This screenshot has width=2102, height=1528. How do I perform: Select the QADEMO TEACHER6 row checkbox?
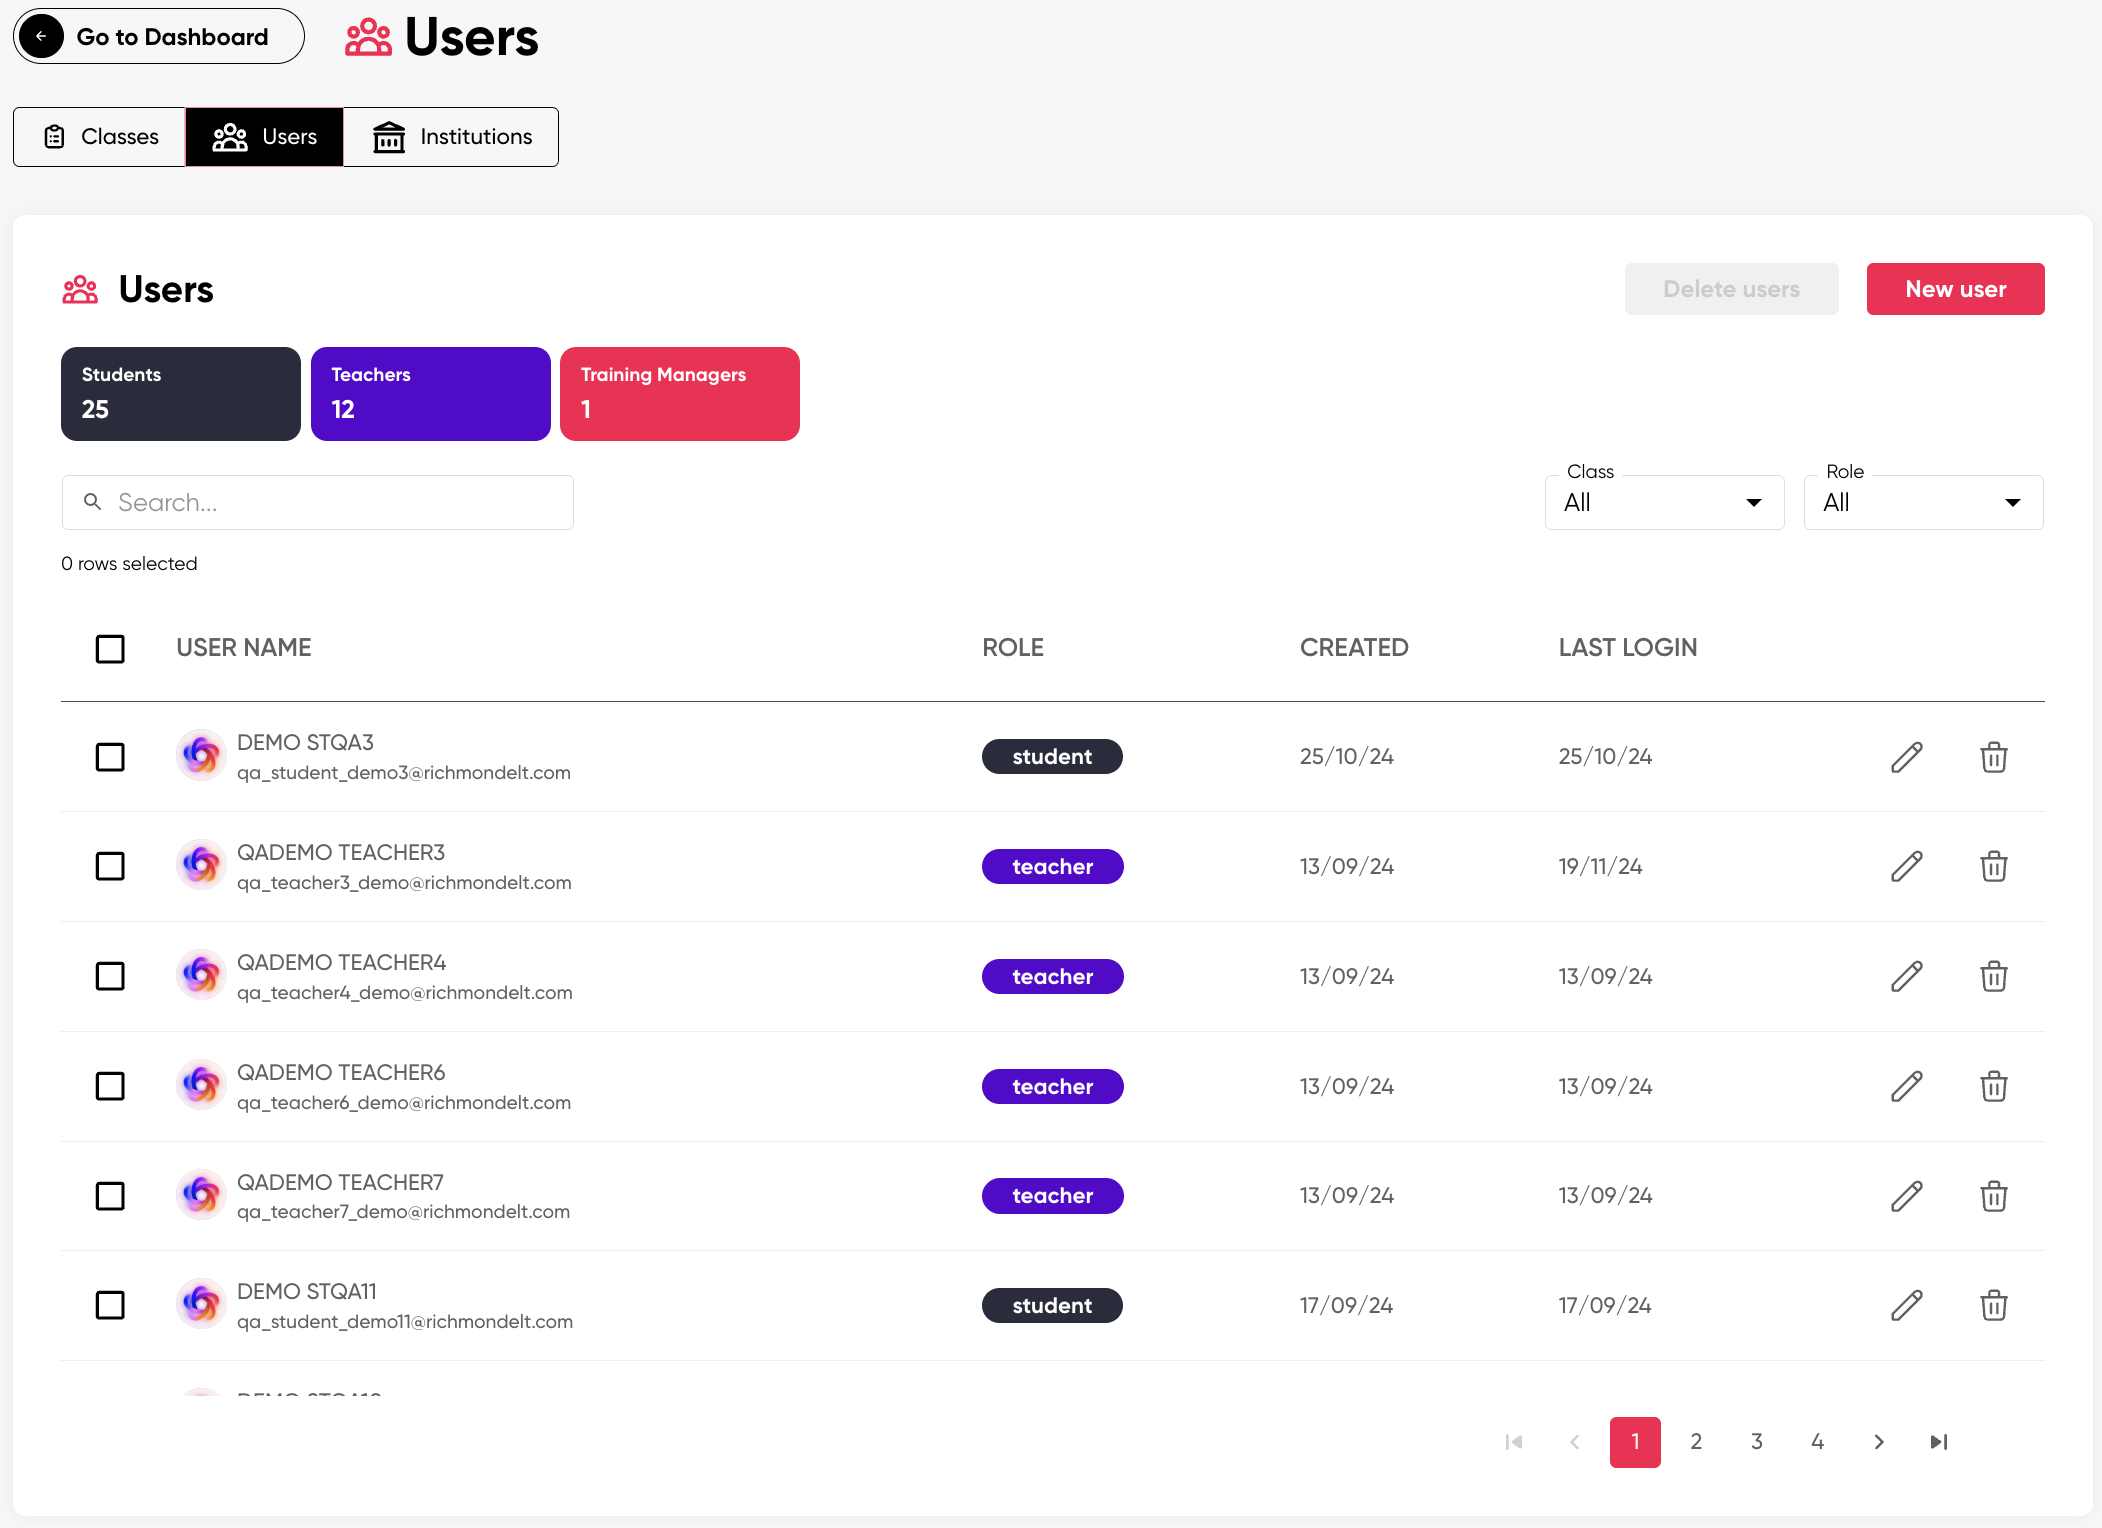(110, 1086)
